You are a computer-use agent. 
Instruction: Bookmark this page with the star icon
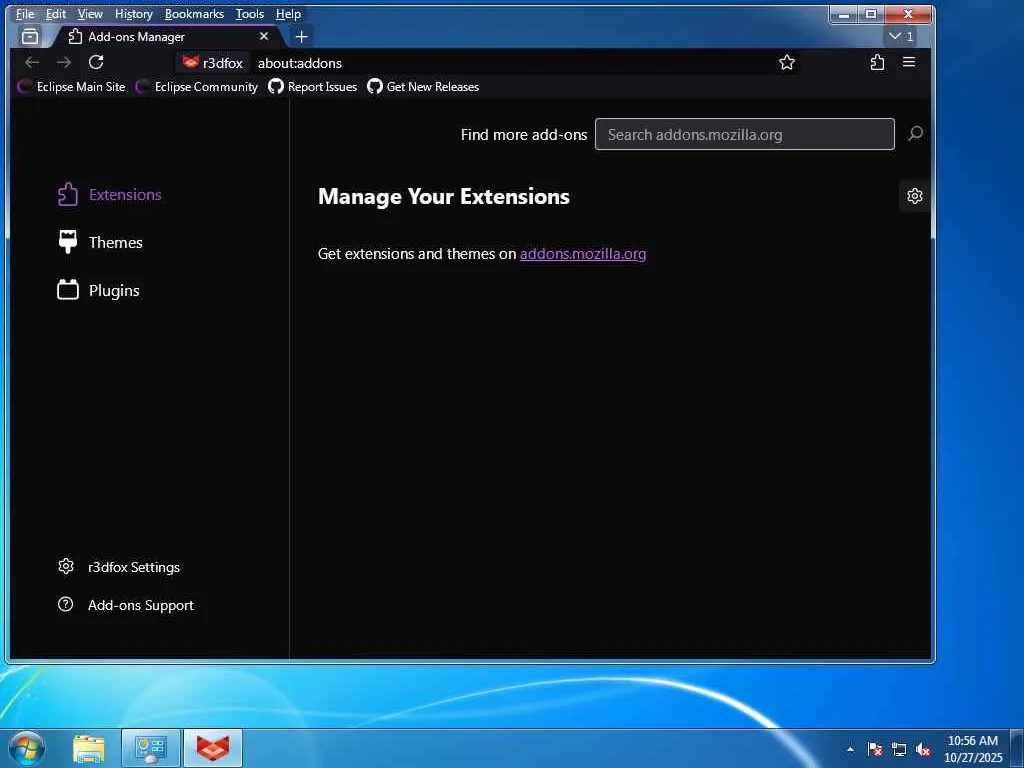point(787,63)
